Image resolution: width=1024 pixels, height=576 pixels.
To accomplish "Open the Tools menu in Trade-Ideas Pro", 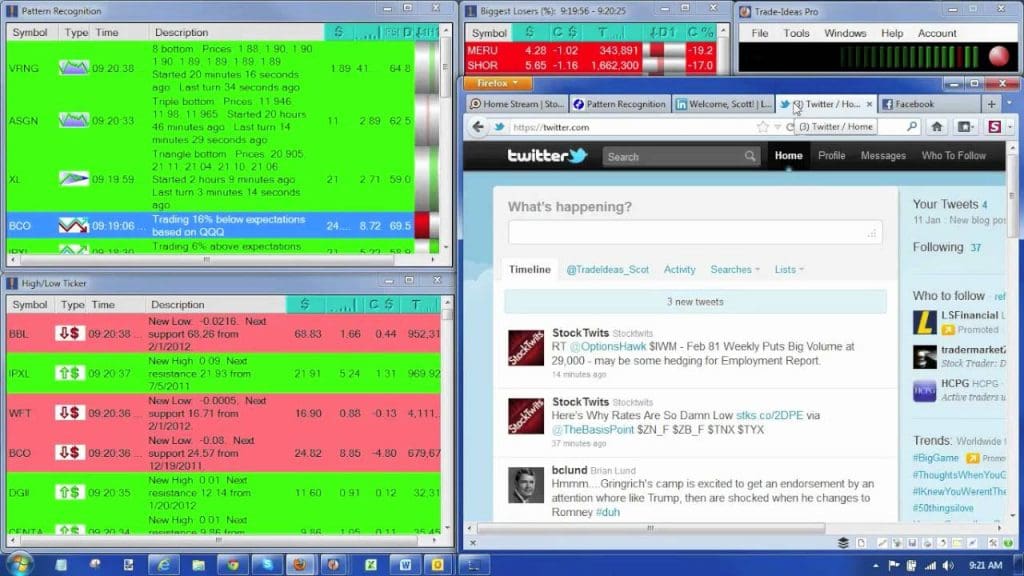I will (x=796, y=33).
